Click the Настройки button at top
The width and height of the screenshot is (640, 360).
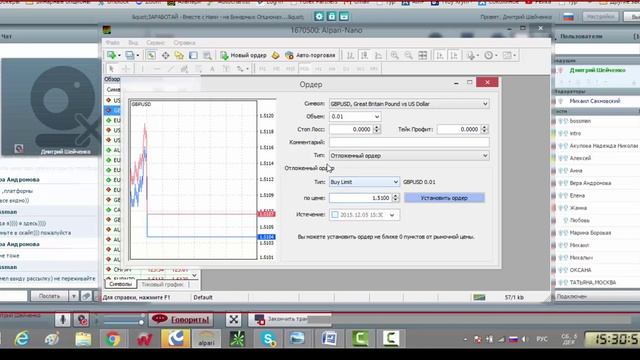point(600,17)
